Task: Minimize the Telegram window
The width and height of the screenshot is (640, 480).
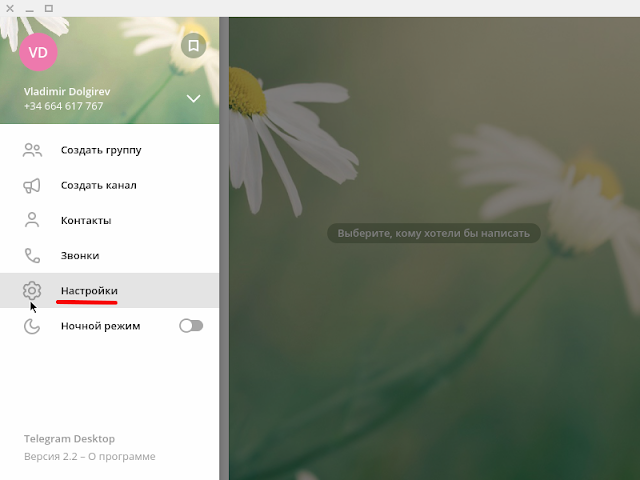Action: 29,9
